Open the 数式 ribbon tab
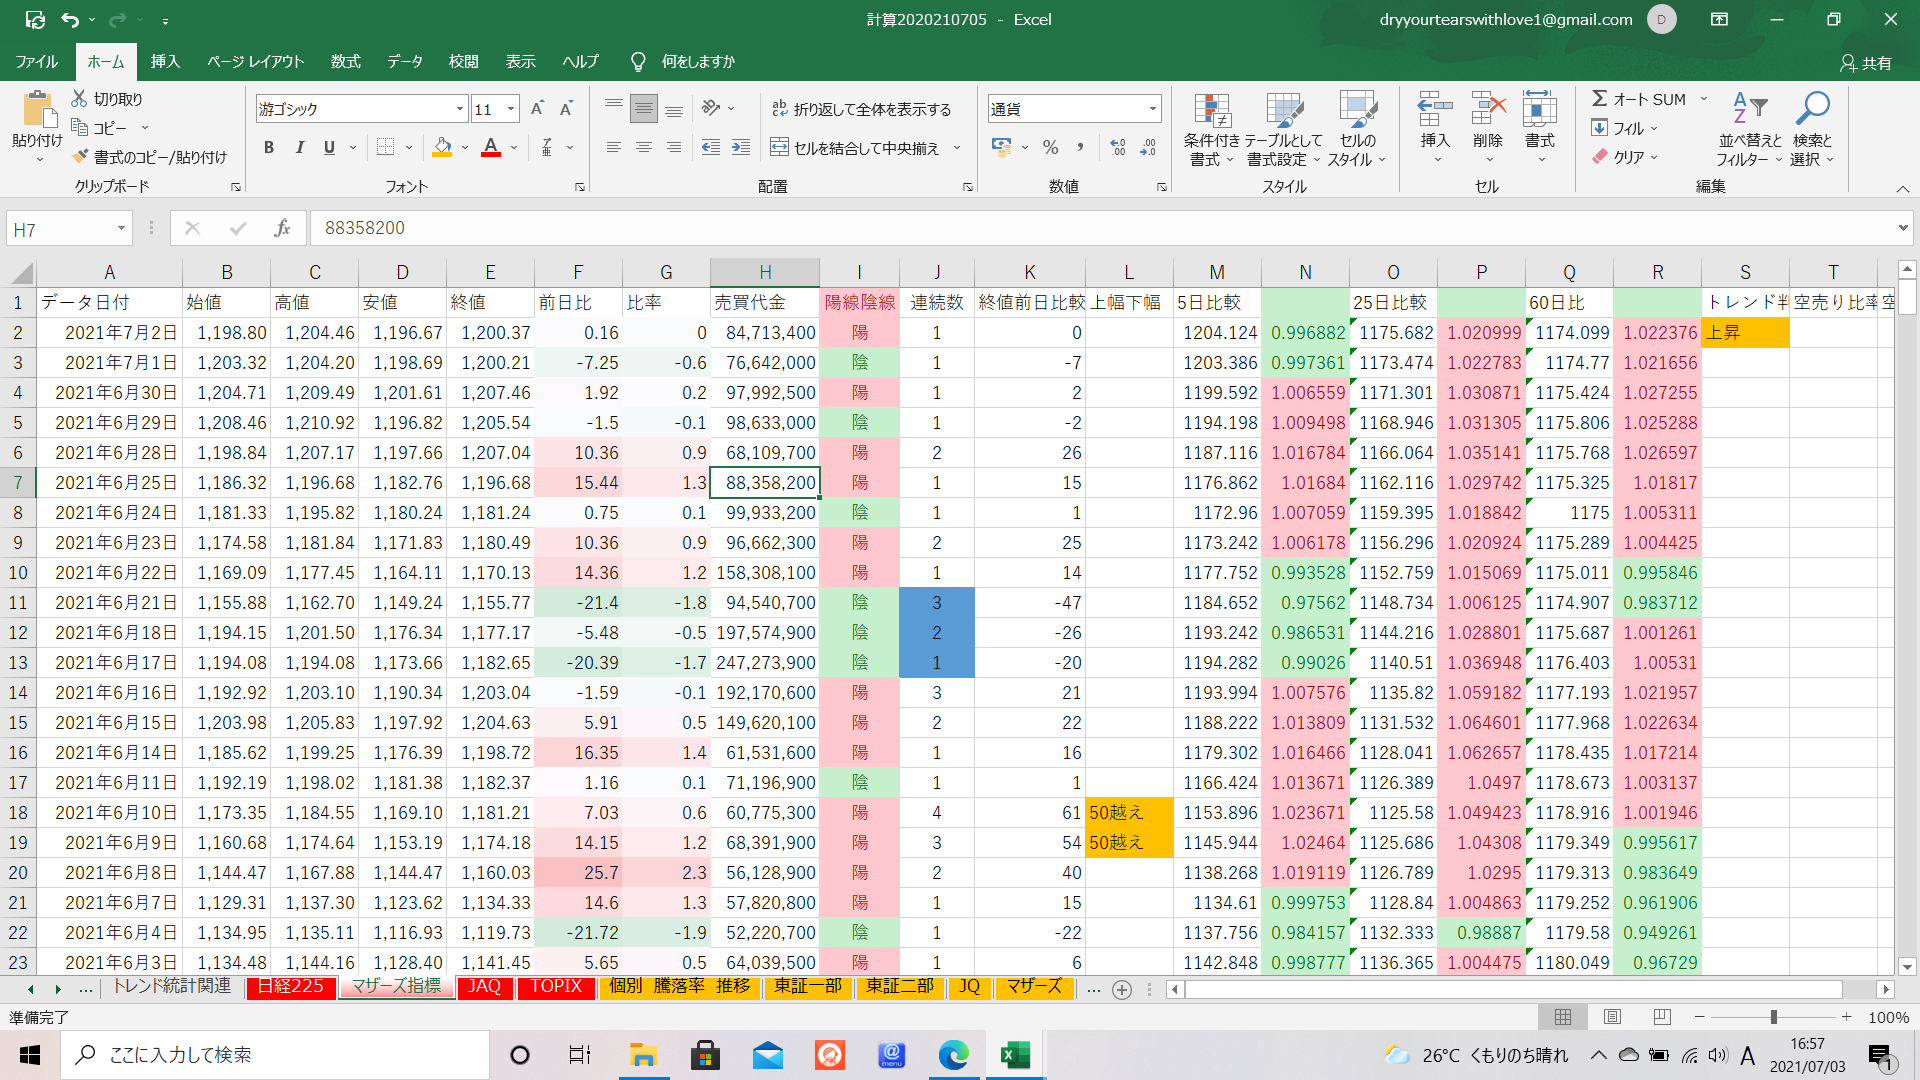Viewport: 1920px width, 1080px height. (345, 62)
